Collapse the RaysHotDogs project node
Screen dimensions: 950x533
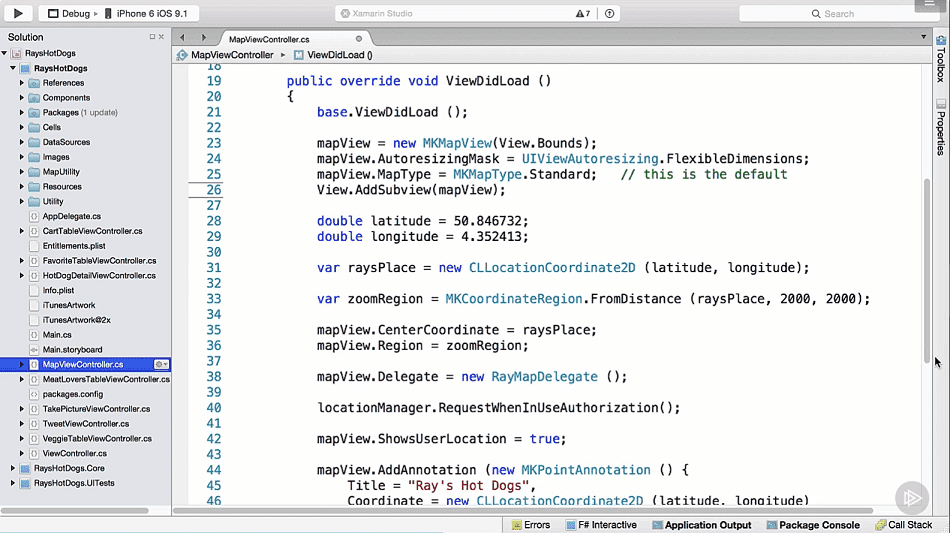click(x=13, y=68)
